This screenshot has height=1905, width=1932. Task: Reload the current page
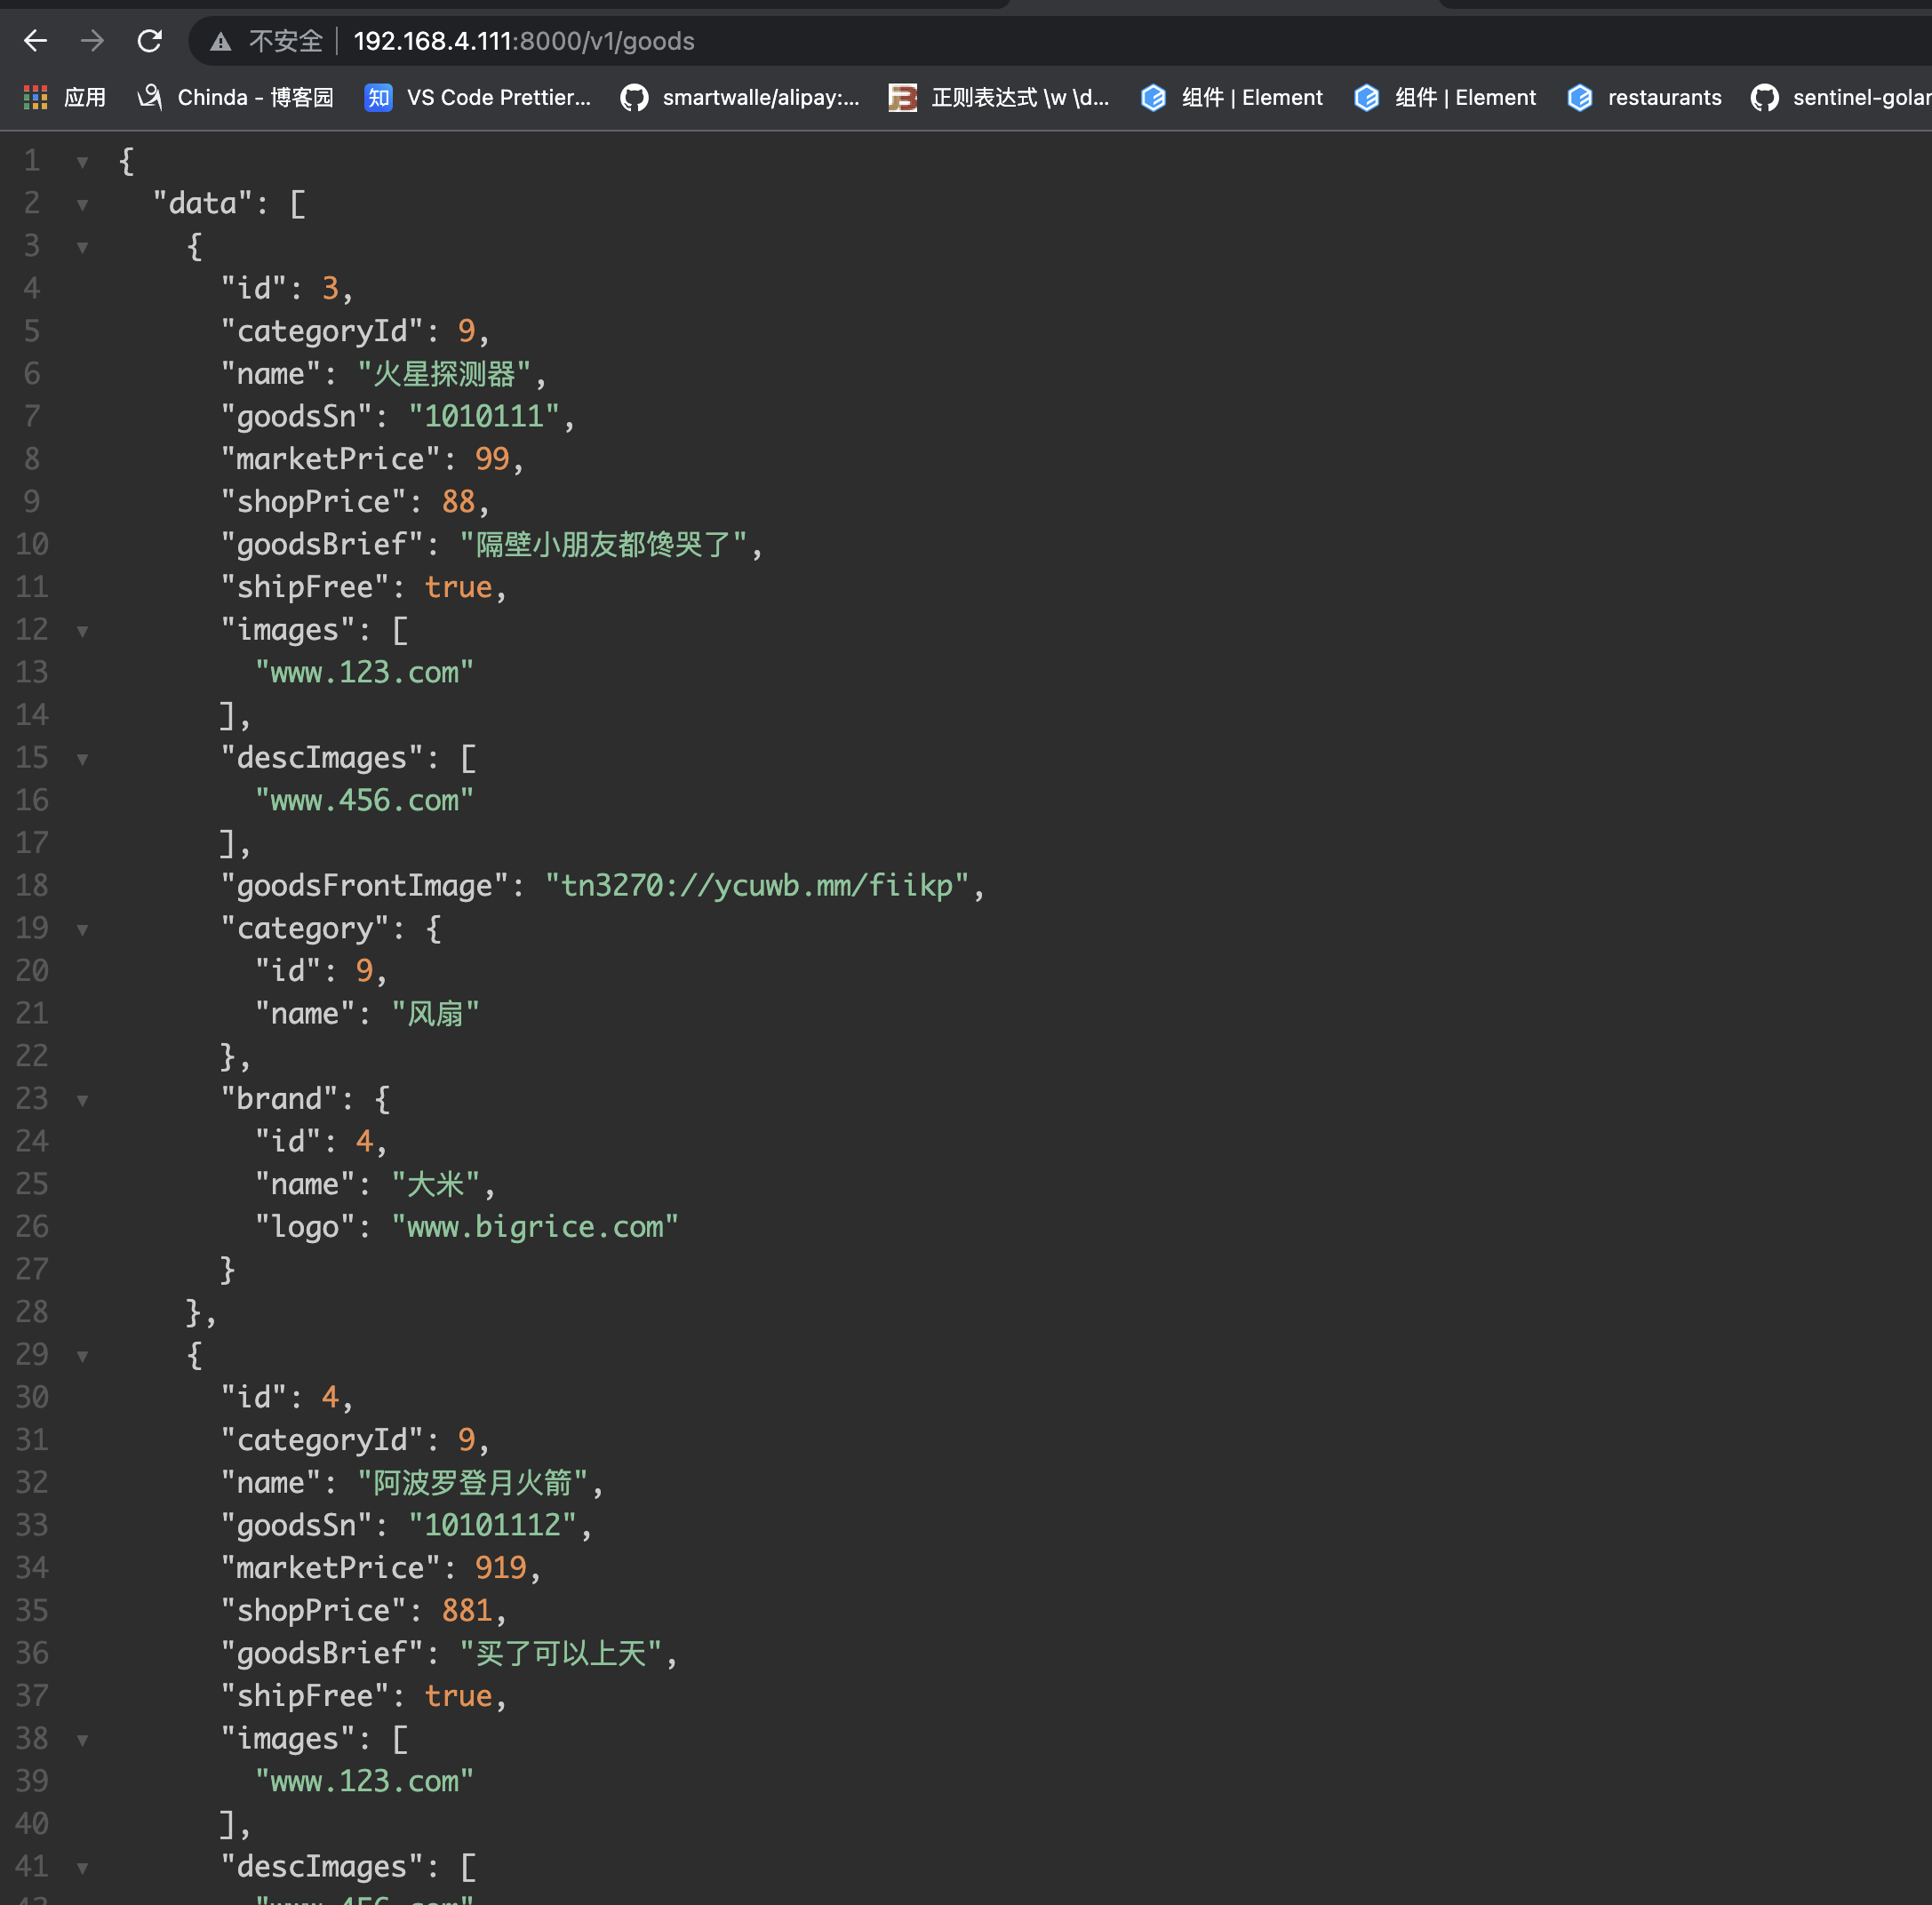150,41
